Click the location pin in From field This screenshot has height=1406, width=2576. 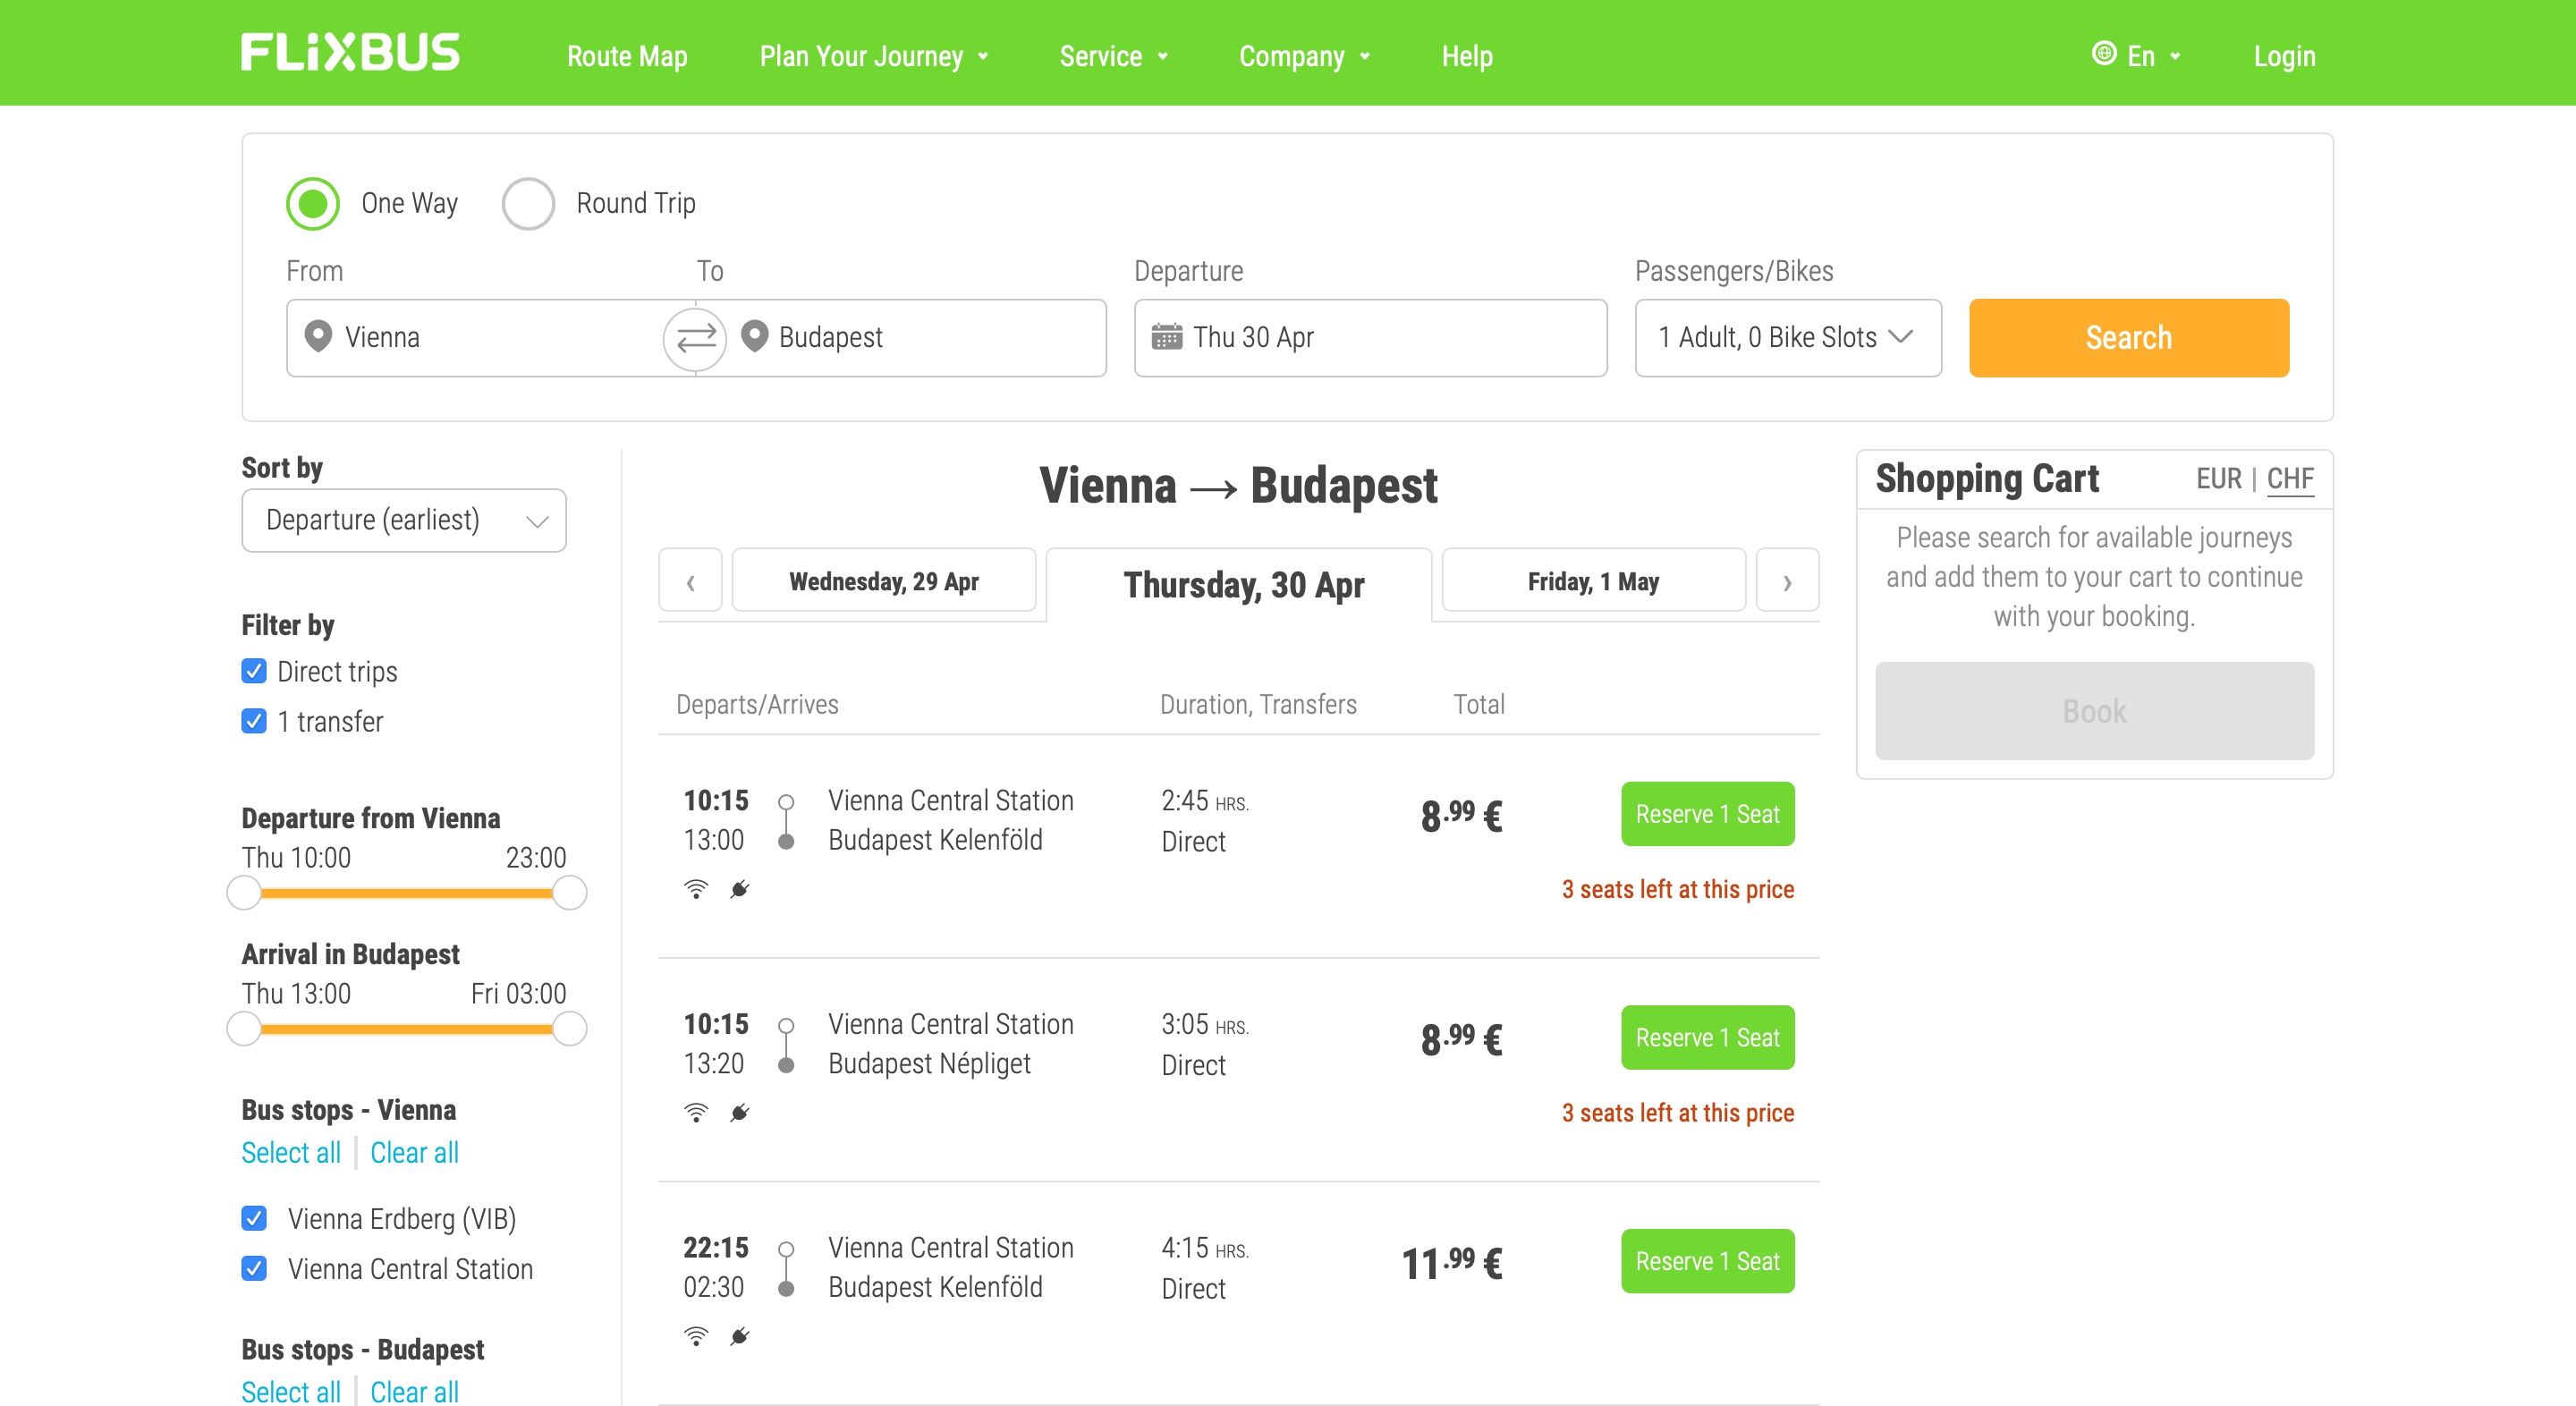(318, 337)
